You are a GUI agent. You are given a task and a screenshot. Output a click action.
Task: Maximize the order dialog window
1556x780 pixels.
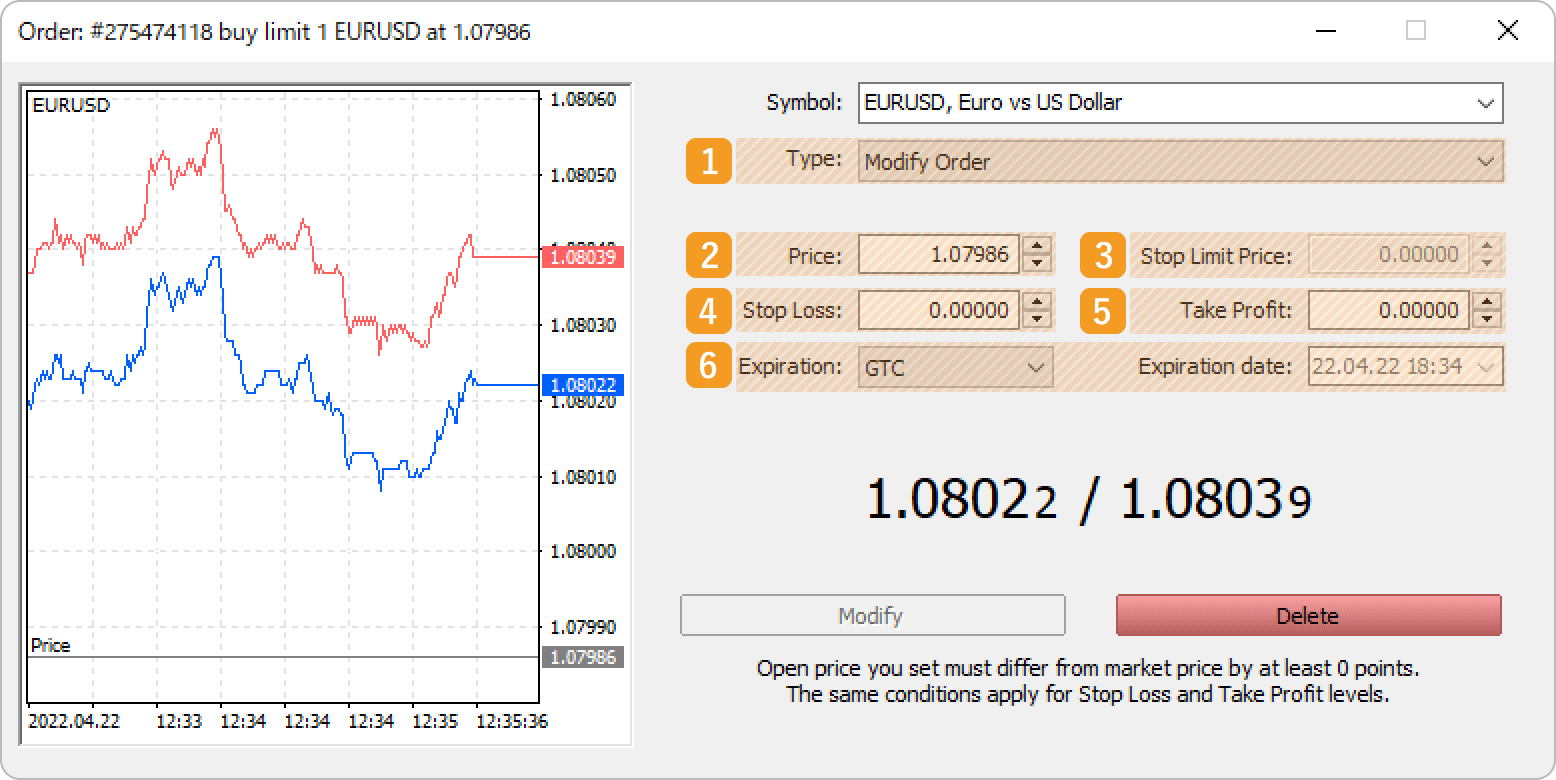[1416, 31]
